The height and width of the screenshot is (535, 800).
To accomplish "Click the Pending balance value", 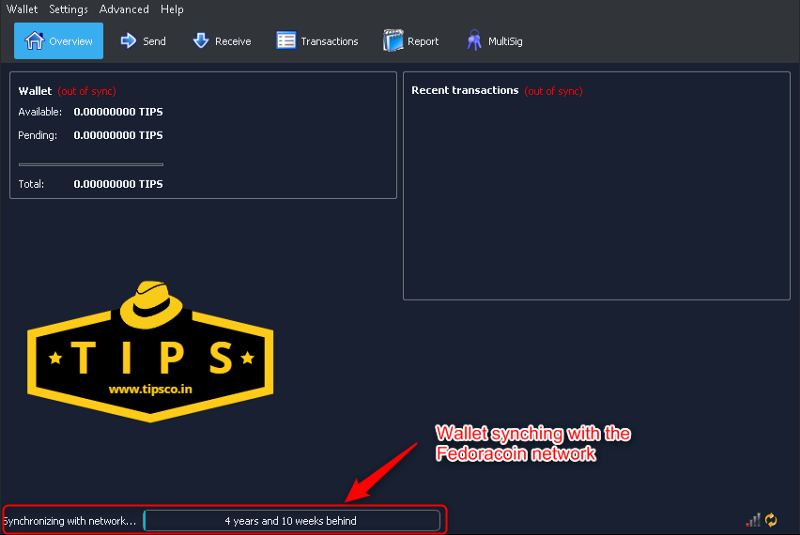I will (118, 135).
